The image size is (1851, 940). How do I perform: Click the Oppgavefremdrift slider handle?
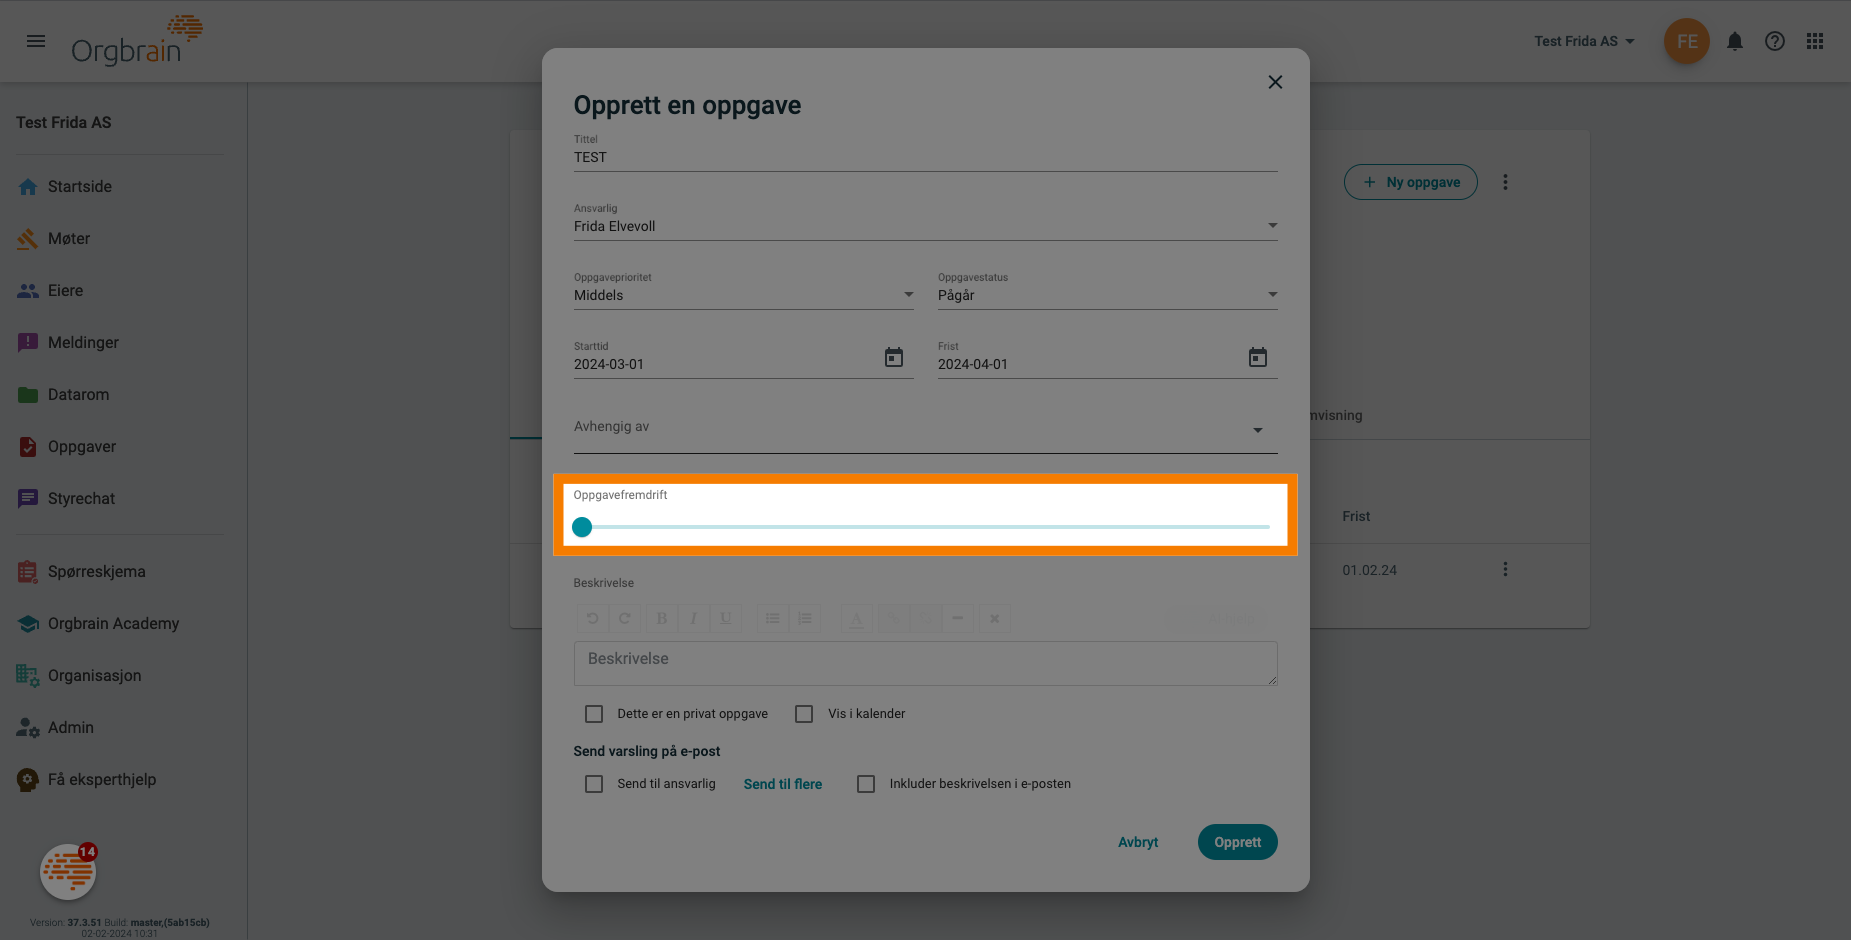tap(582, 527)
